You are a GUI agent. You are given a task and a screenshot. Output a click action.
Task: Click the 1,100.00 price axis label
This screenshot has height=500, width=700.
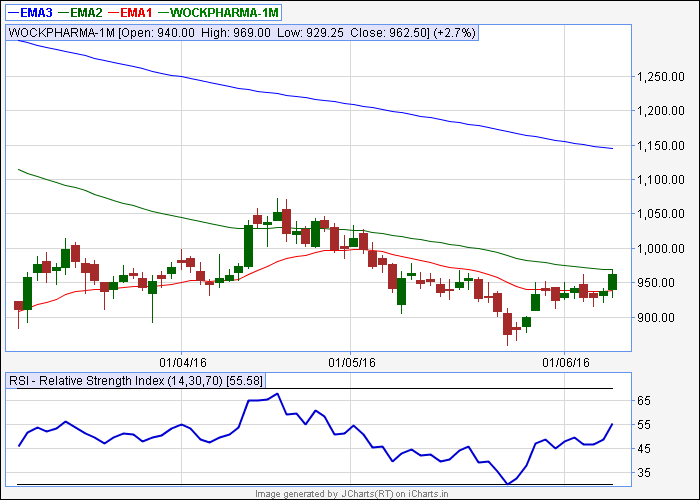point(661,180)
